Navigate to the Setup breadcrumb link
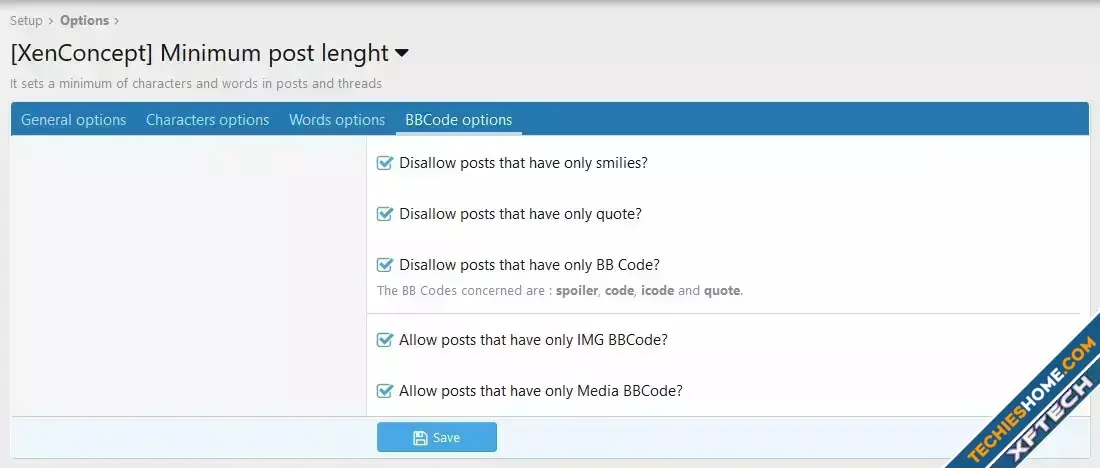The image size is (1100, 468). [26, 20]
